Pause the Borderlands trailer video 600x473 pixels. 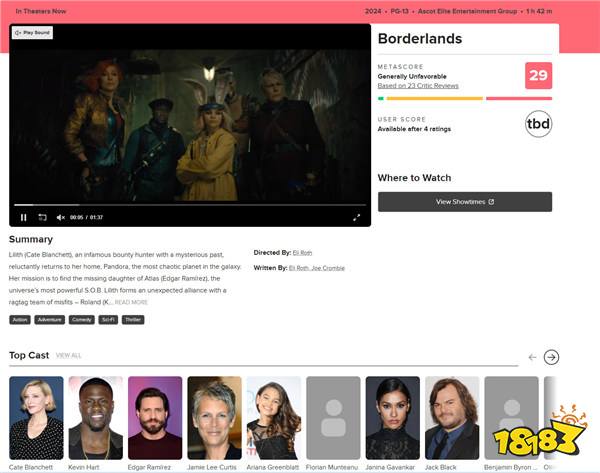(24, 217)
